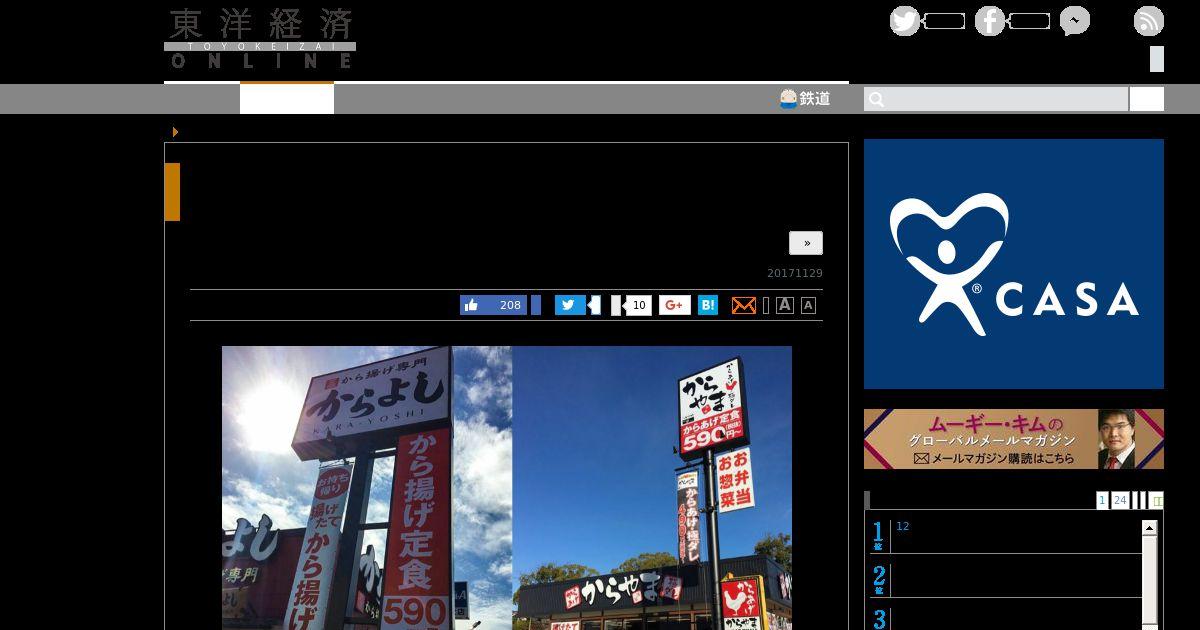Email the article via the envelope icon
The width and height of the screenshot is (1200, 630).
coord(743,305)
